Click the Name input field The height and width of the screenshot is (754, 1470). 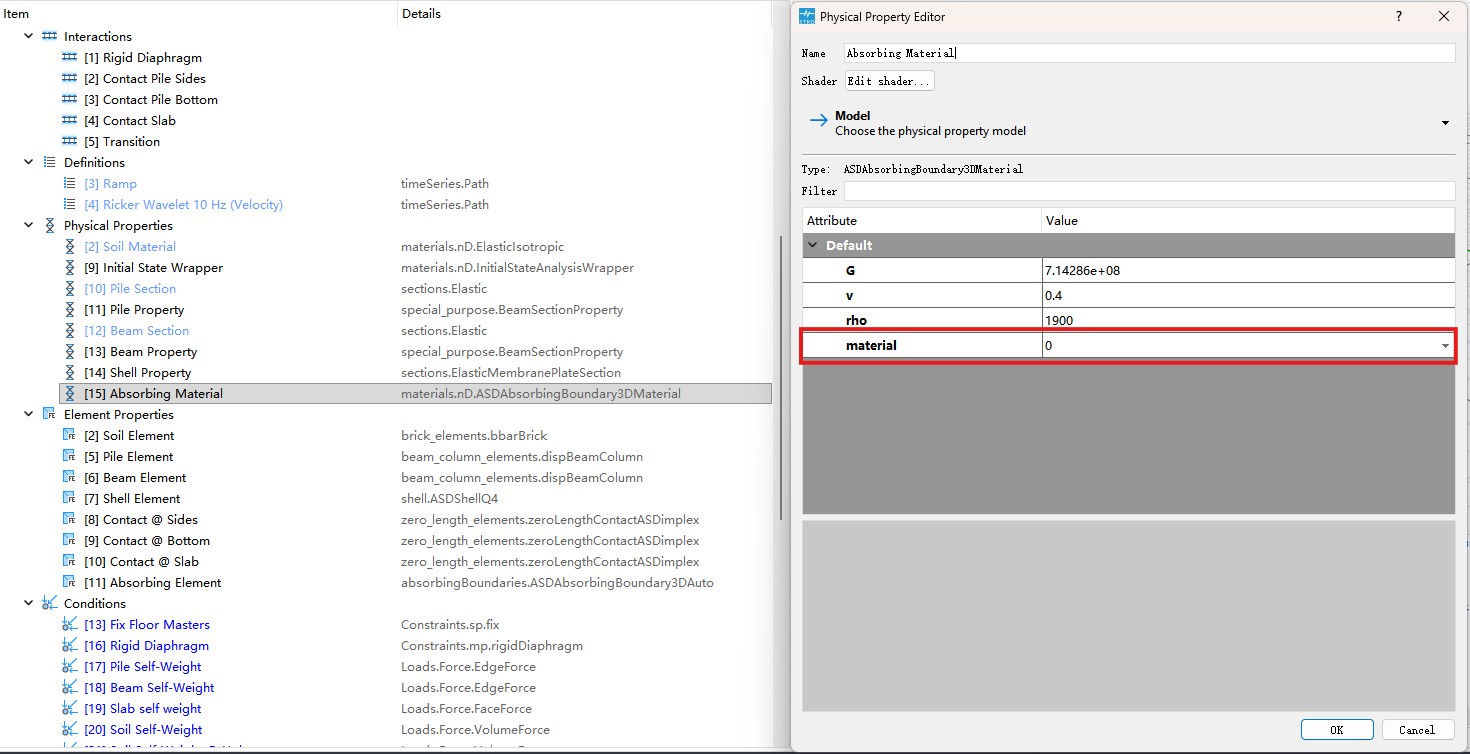click(x=1150, y=53)
